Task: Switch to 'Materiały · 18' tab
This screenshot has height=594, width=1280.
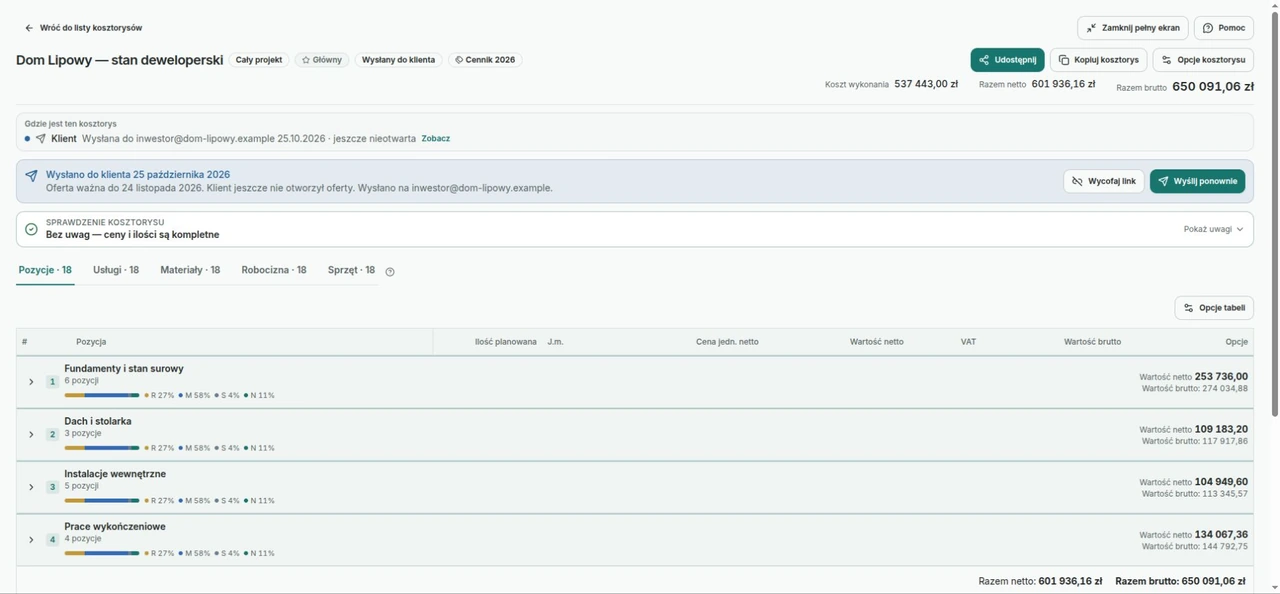Action: click(x=190, y=270)
